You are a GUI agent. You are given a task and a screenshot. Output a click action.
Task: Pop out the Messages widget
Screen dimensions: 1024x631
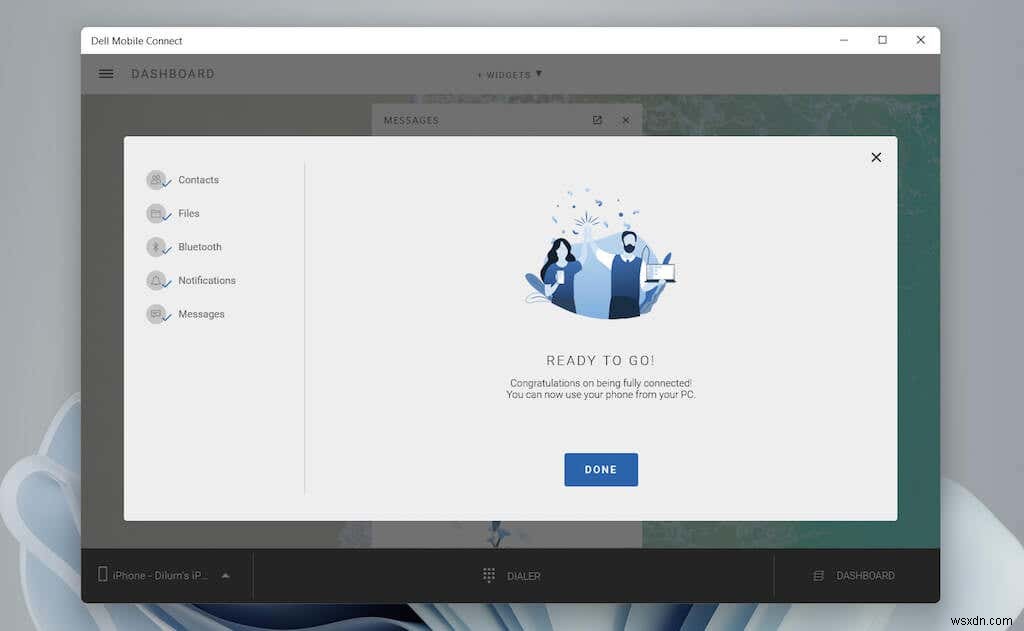[597, 119]
